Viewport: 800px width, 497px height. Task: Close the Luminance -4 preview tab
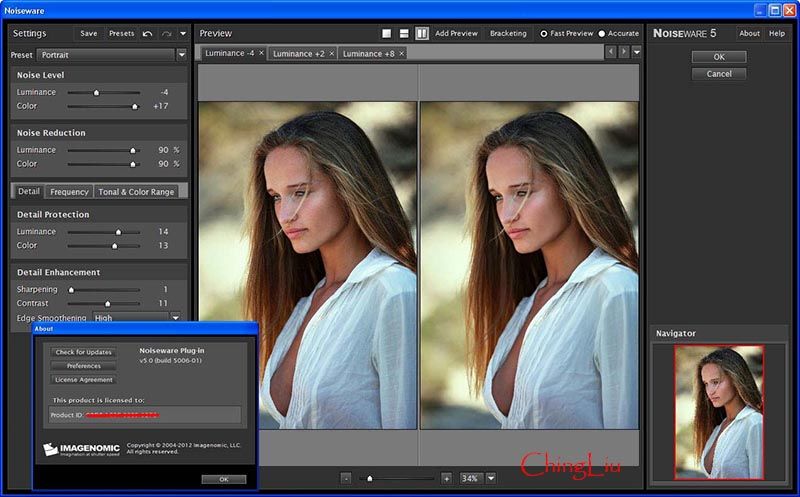click(262, 53)
